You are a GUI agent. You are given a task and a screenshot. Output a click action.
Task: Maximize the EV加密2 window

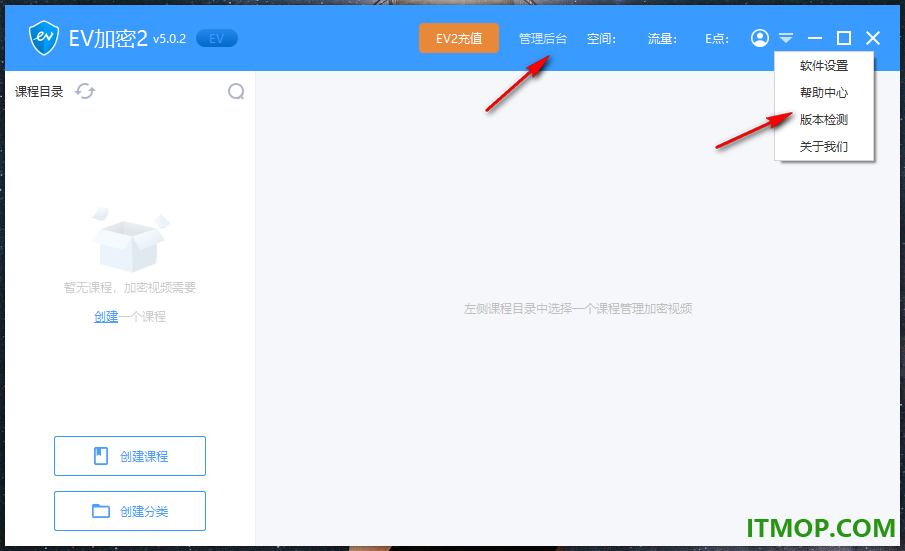(843, 38)
